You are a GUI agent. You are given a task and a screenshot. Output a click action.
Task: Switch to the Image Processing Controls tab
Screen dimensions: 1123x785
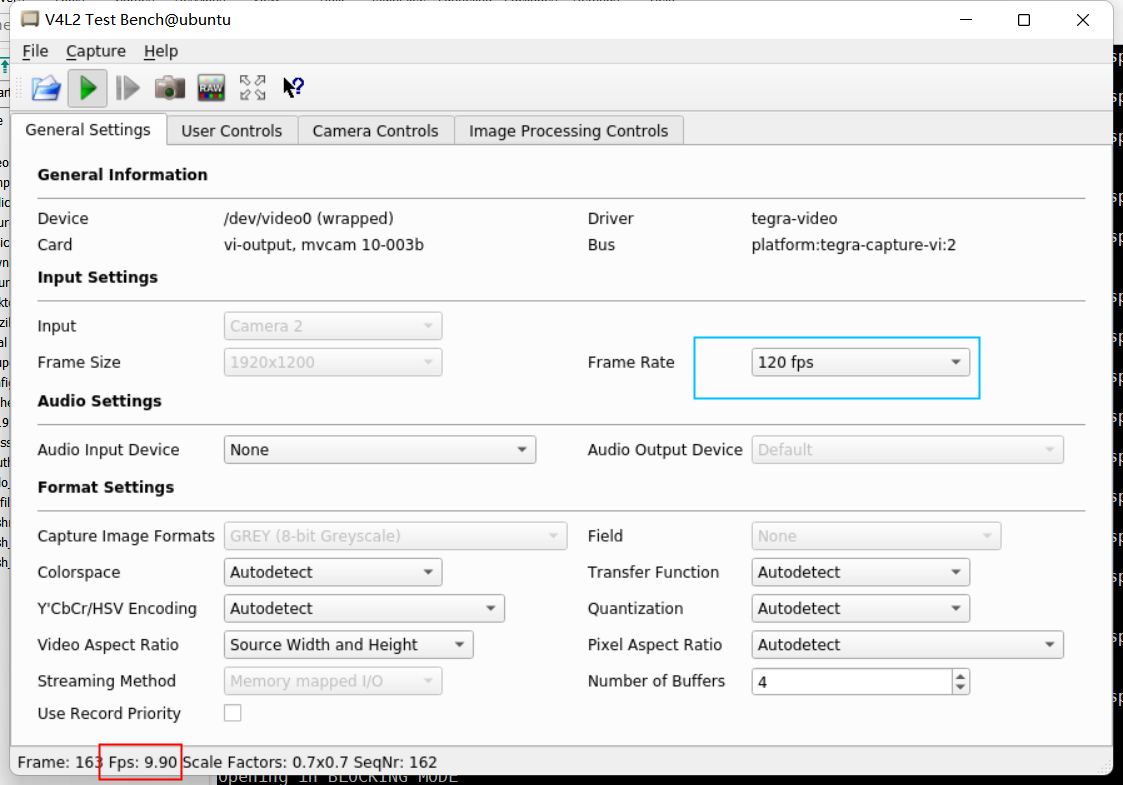[568, 131]
